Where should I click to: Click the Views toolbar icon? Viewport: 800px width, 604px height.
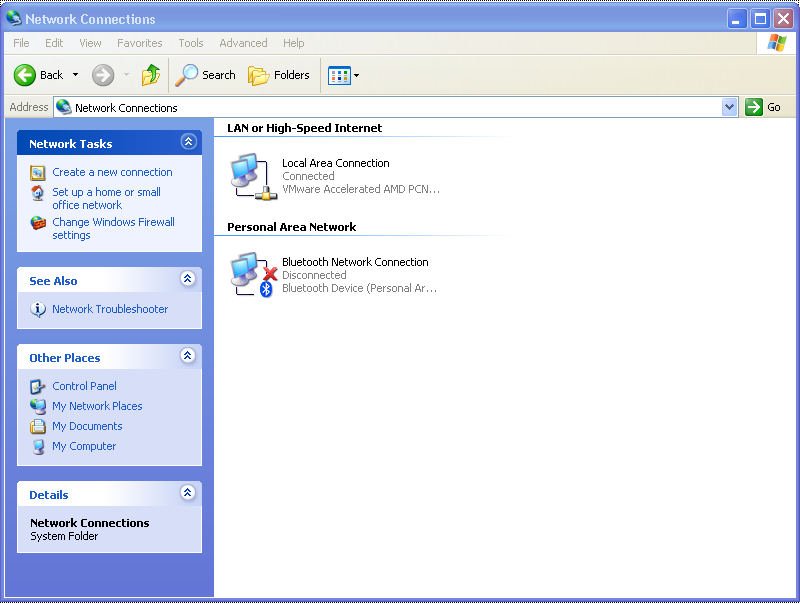339,75
